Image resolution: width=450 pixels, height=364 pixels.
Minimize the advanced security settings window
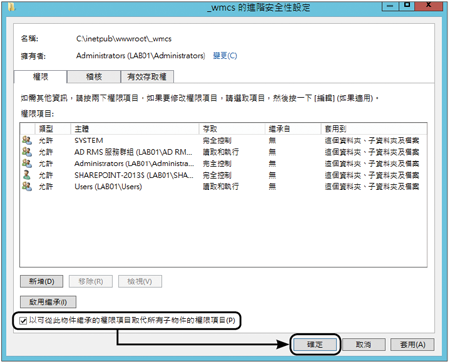click(390, 6)
